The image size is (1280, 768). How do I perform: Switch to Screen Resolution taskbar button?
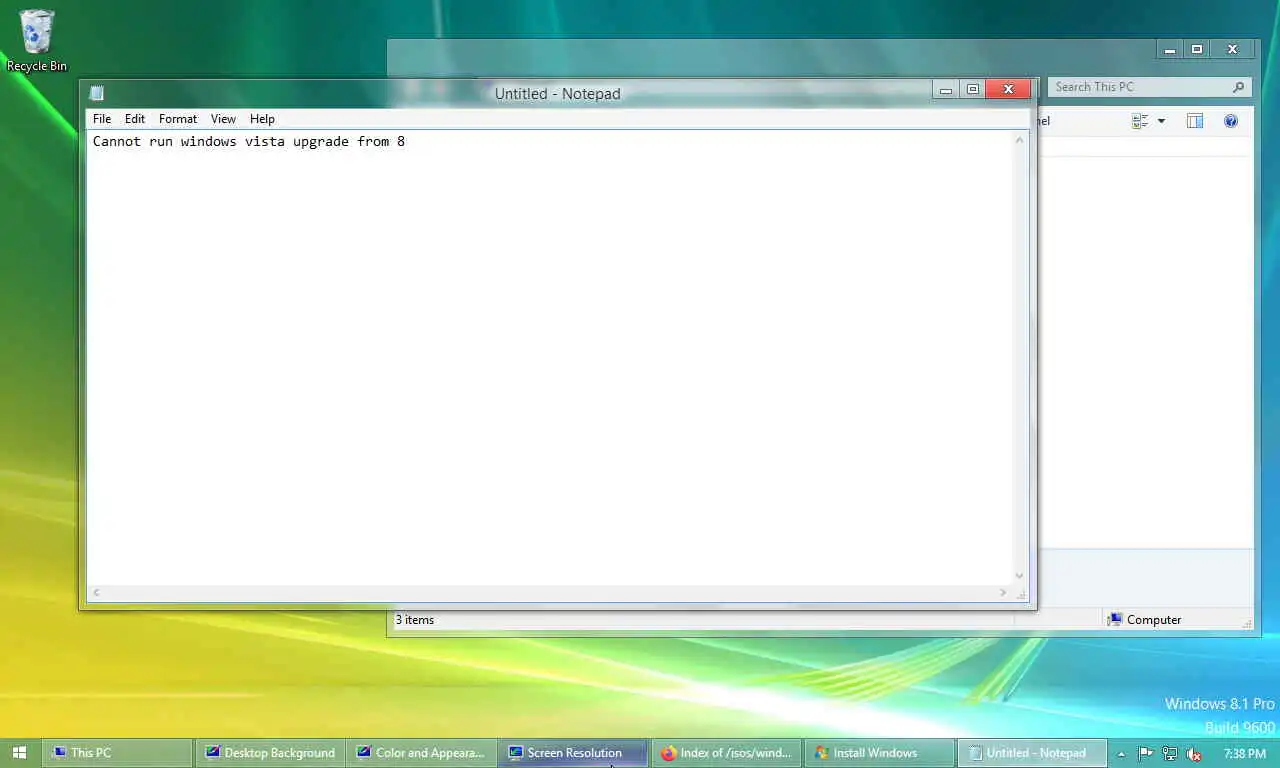(574, 753)
